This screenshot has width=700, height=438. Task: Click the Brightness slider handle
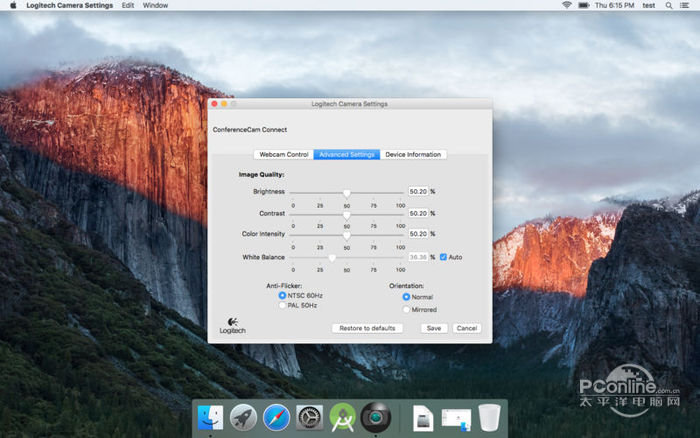click(x=347, y=192)
